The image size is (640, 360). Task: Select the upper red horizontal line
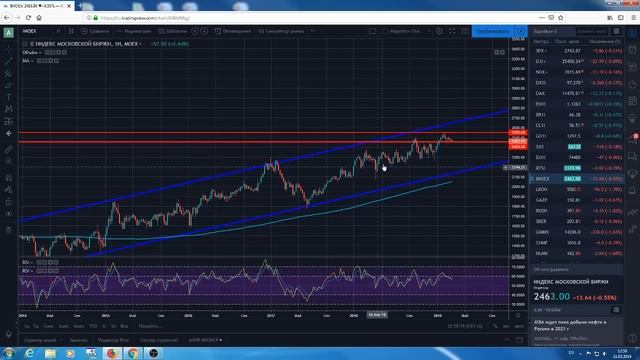click(x=263, y=133)
